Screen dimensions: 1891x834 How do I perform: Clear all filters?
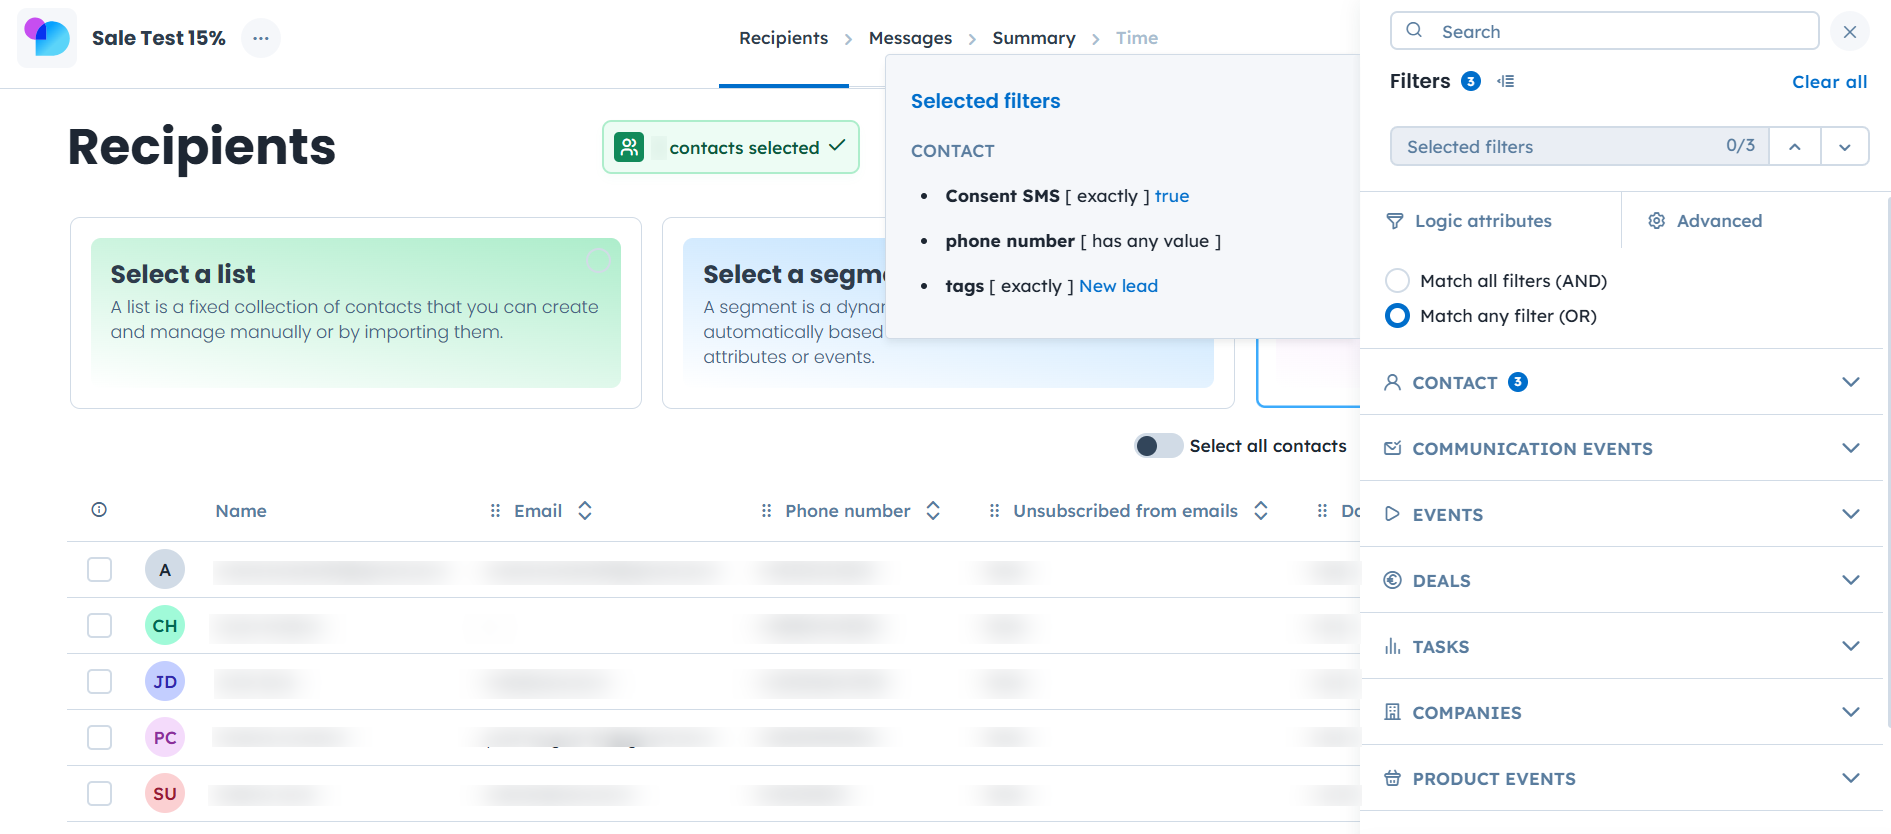click(1829, 82)
